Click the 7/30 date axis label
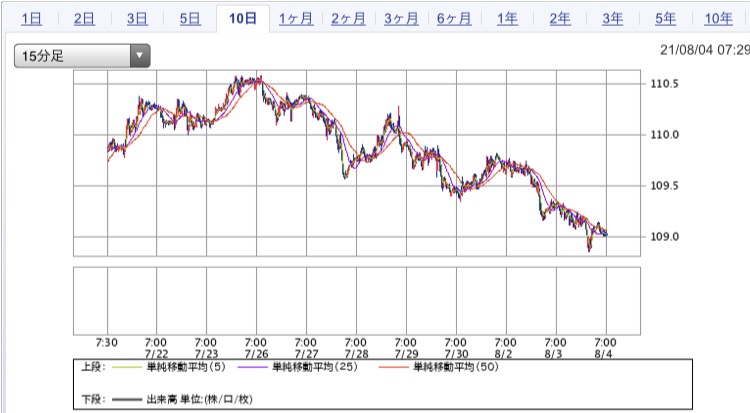The height and width of the screenshot is (413, 750). point(456,354)
